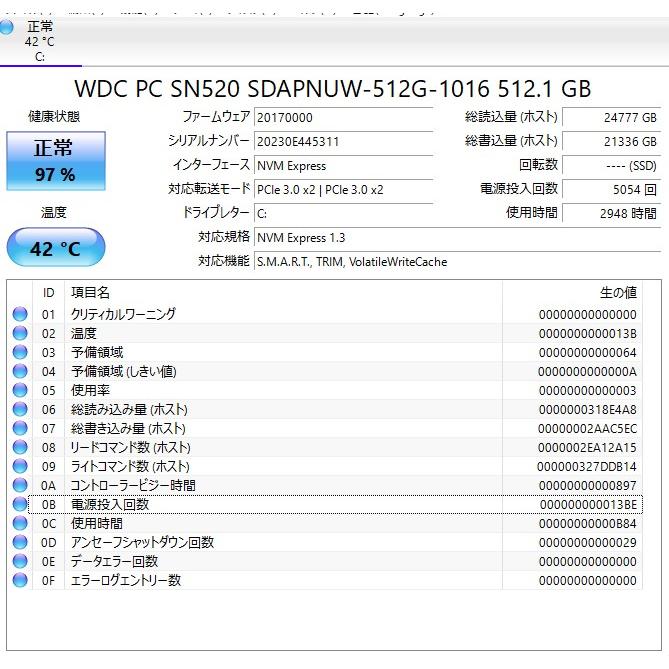This screenshot has height=669, width=669.
Task: Click status orb for row 0D アンセーフシャットダウン回数
Action: pyautogui.click(x=20, y=542)
